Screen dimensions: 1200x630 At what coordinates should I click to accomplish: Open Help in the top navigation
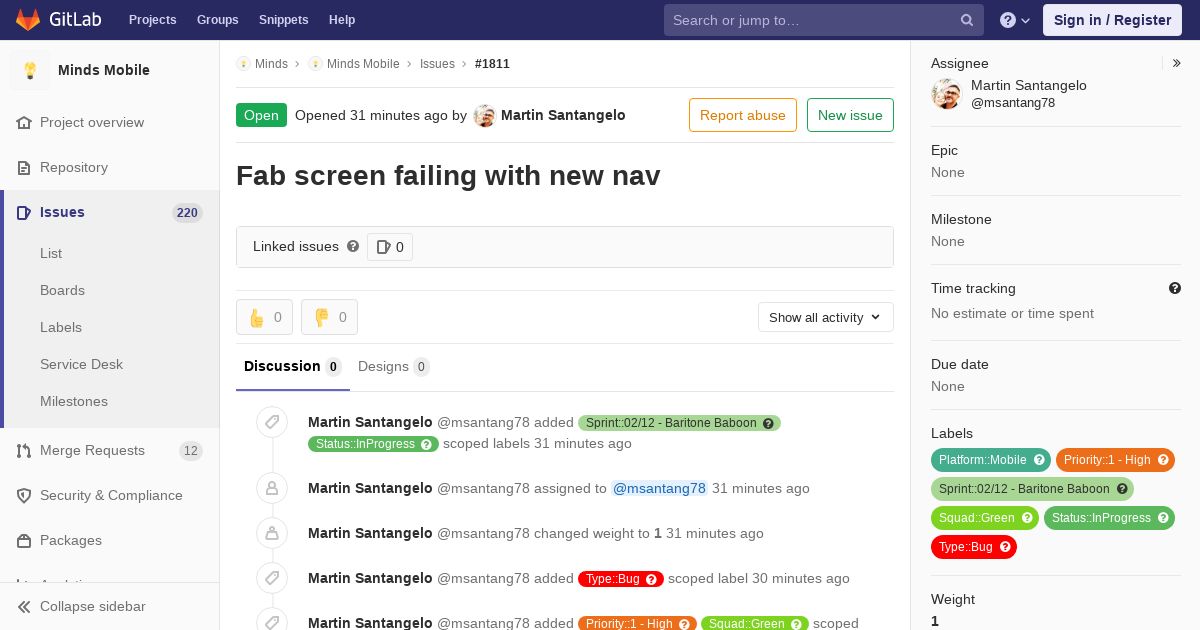(342, 20)
